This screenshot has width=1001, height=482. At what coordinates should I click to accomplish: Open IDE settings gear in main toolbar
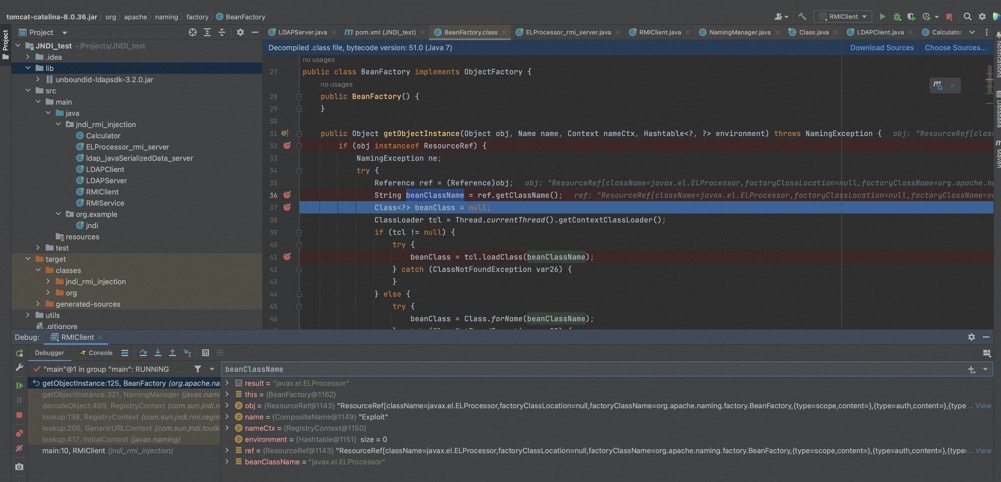(982, 17)
